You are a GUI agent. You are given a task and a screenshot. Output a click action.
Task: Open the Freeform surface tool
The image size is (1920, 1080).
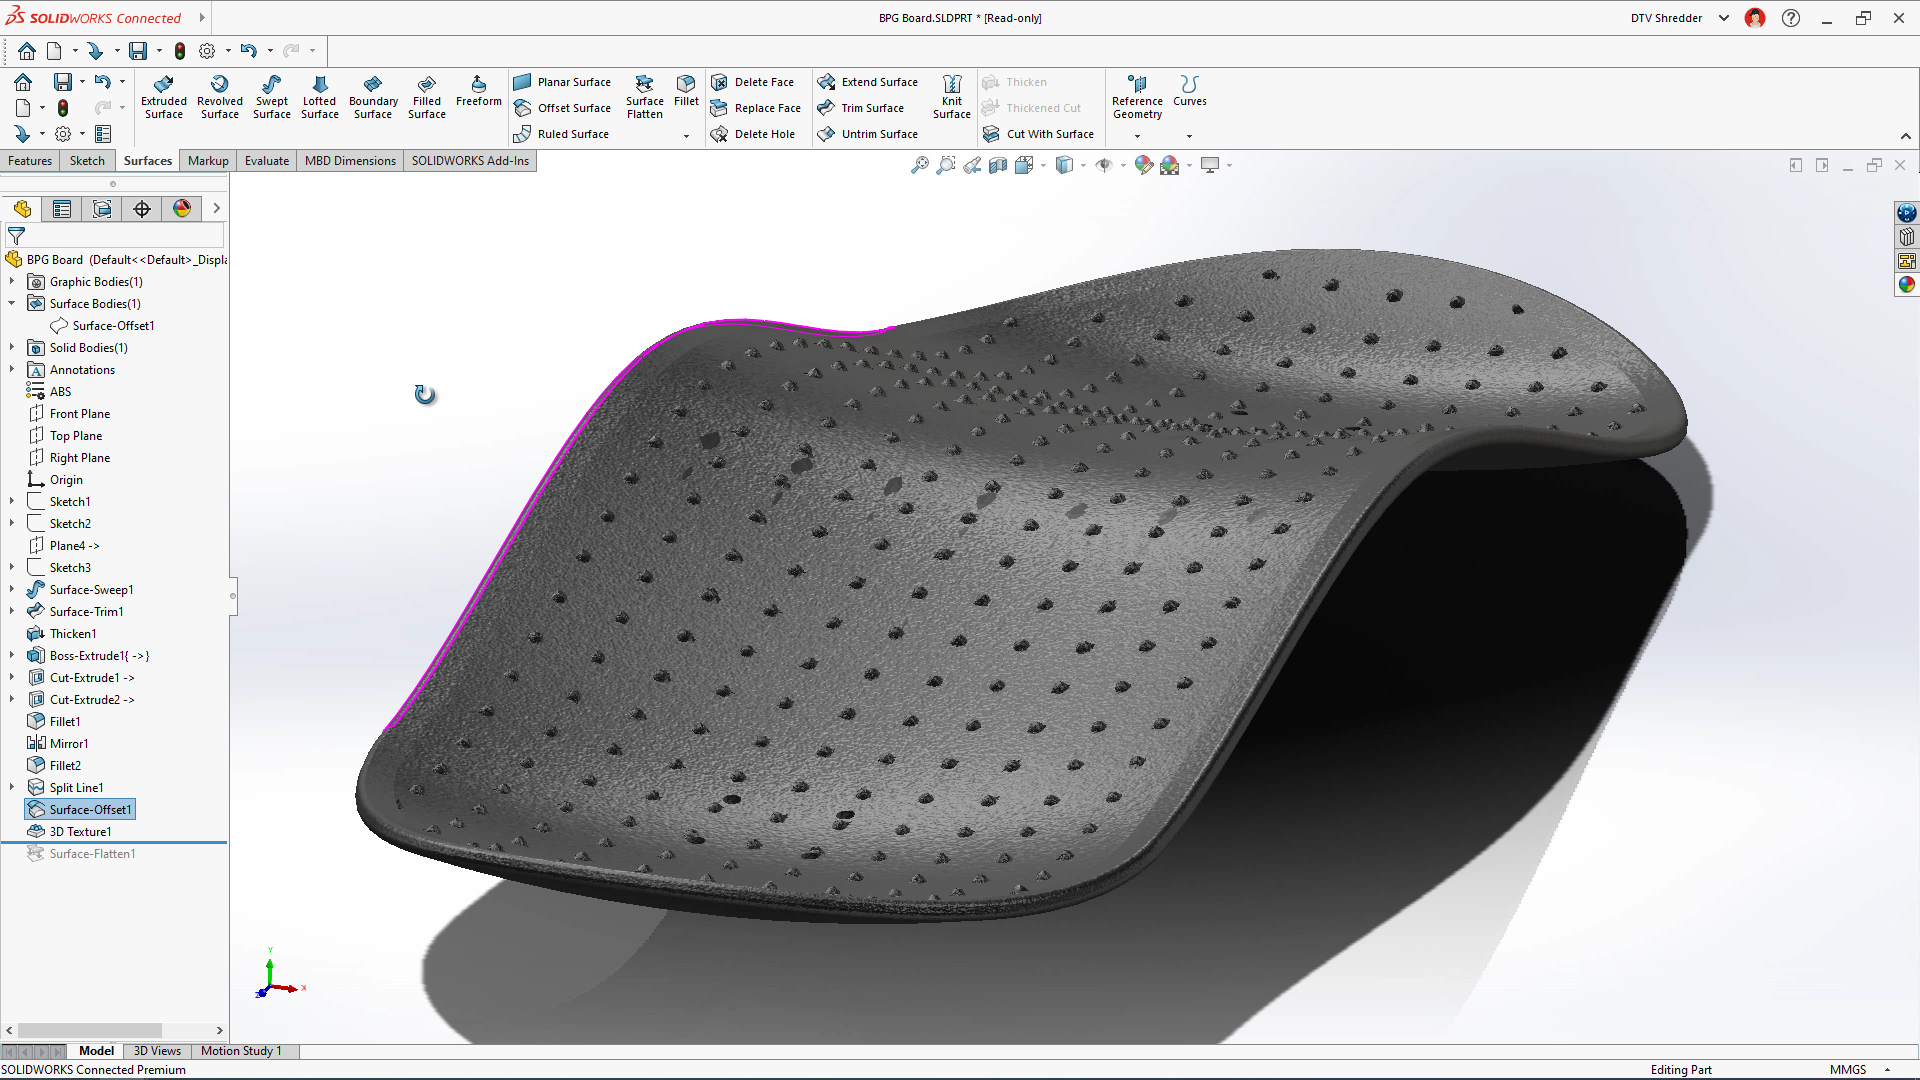pos(478,97)
